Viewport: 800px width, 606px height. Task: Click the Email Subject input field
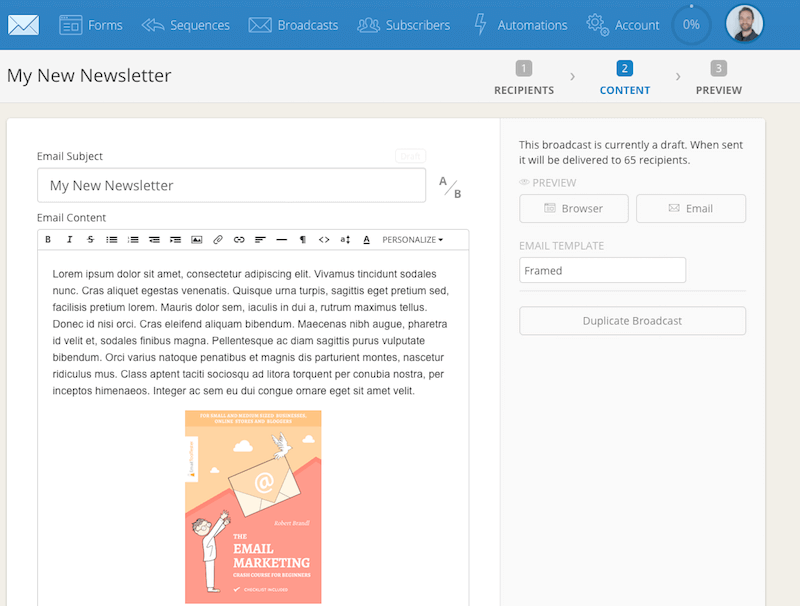click(231, 185)
